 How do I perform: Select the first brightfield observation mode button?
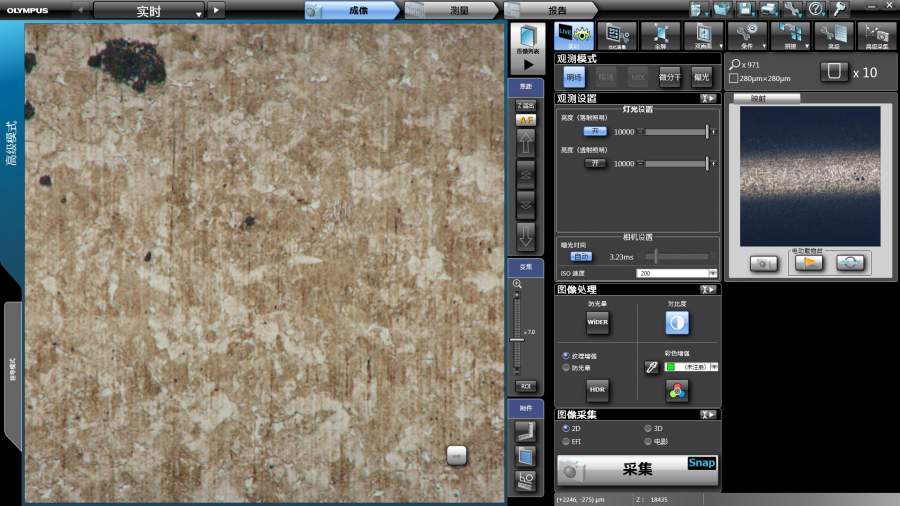tap(574, 77)
